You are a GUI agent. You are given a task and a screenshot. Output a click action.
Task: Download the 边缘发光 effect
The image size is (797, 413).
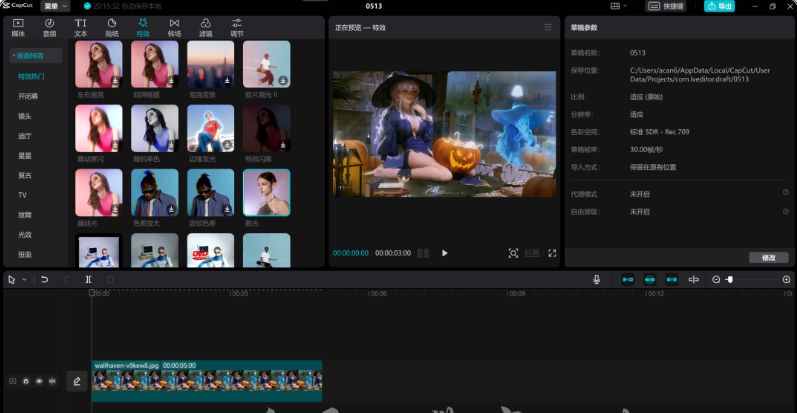(x=227, y=145)
